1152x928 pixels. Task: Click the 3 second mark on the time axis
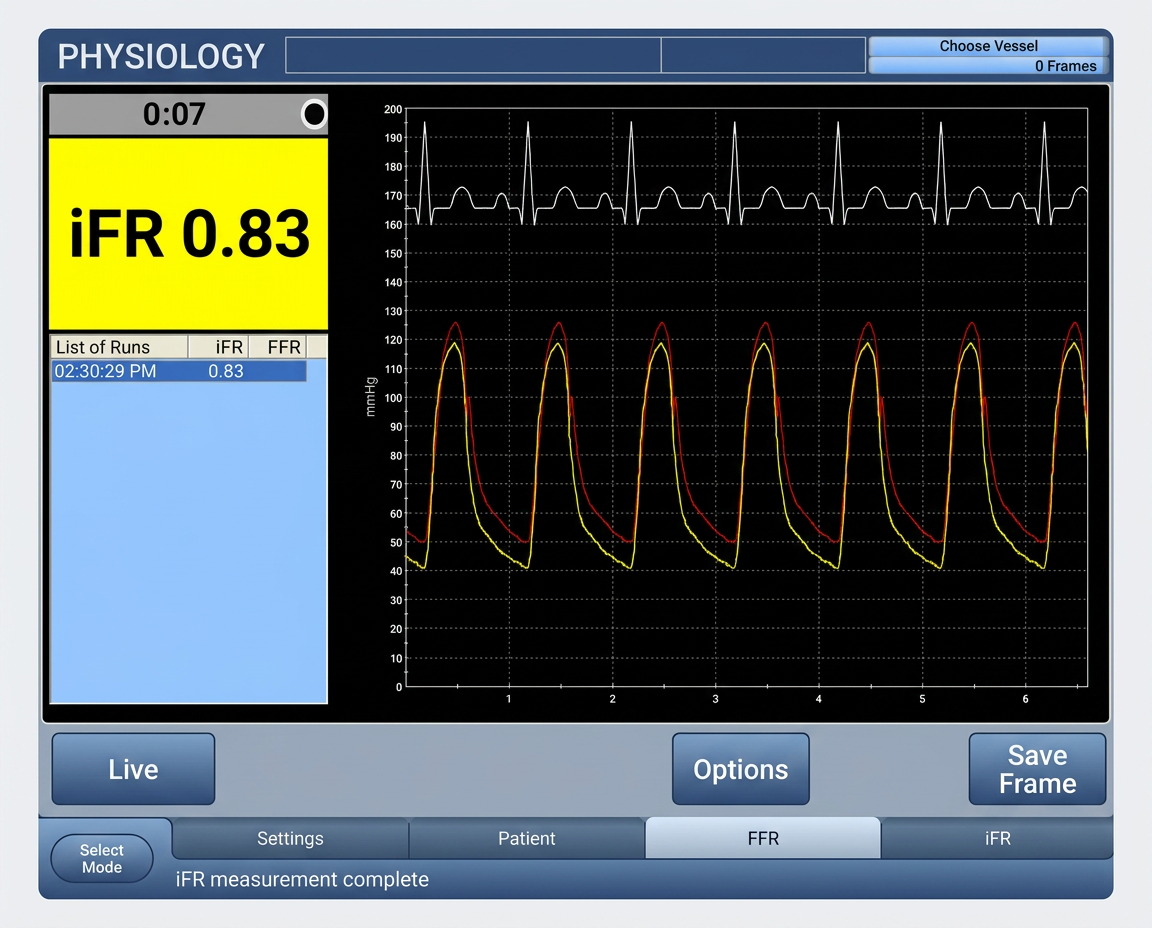tap(715, 699)
